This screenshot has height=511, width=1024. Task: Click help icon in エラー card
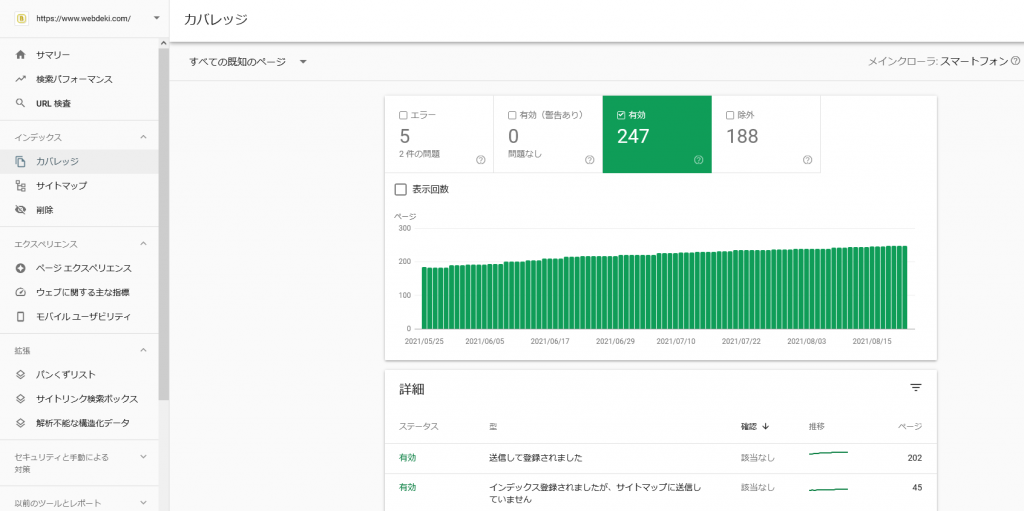(480, 160)
